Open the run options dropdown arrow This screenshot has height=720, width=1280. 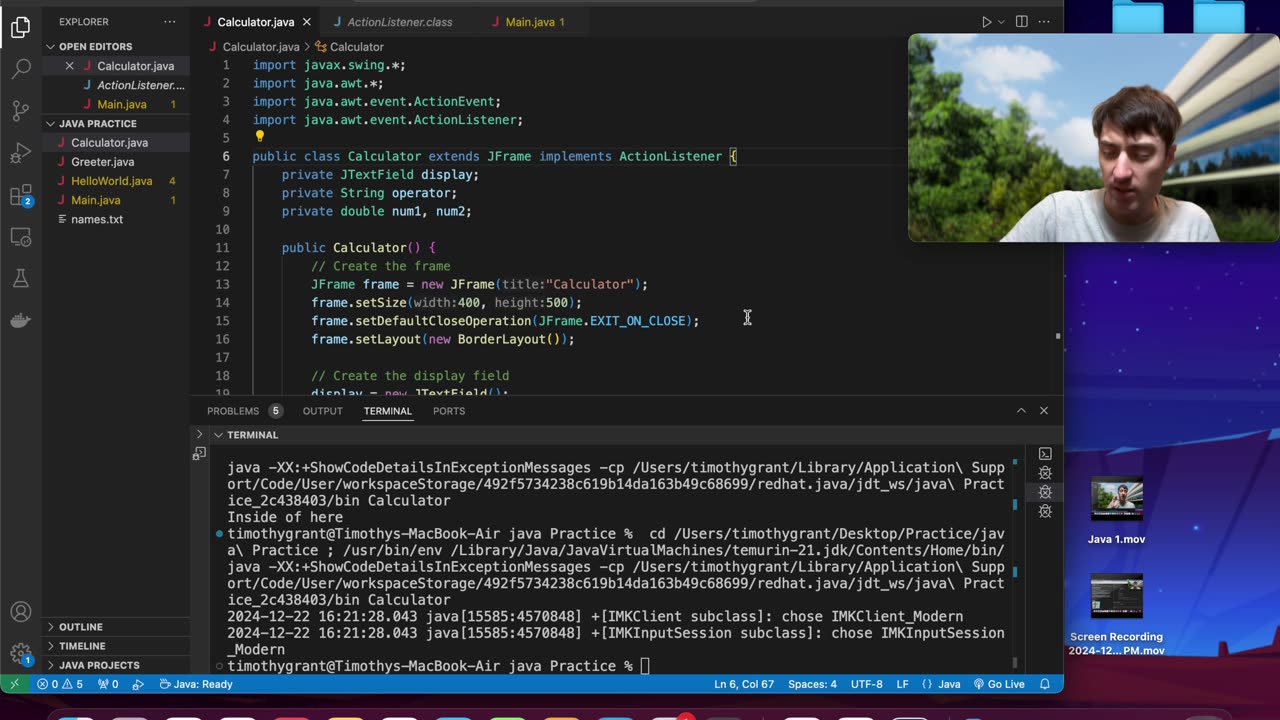point(1001,22)
